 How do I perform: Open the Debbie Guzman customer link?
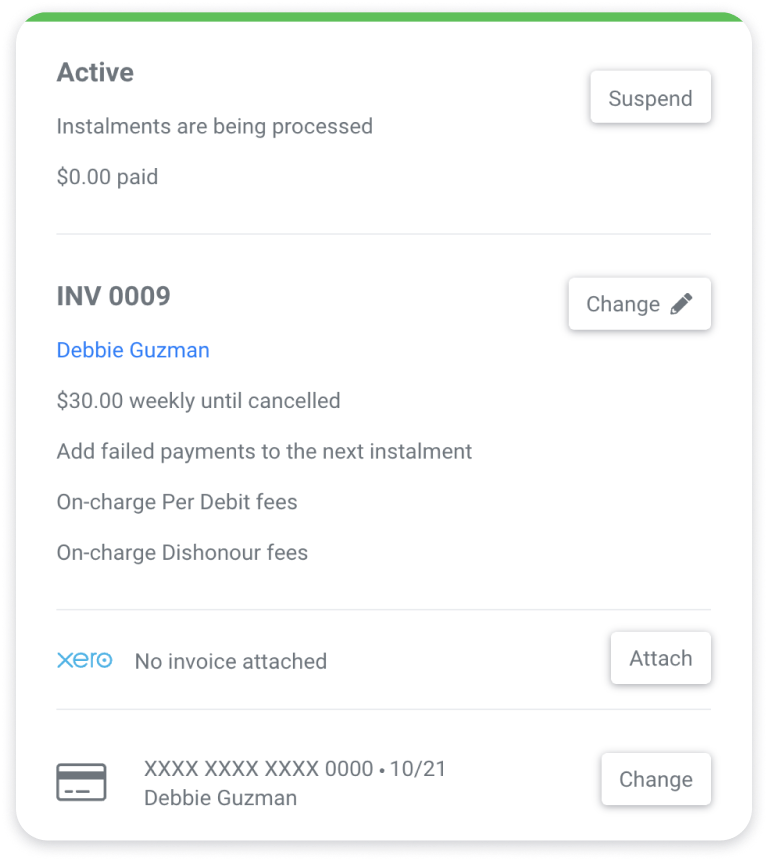click(x=133, y=350)
